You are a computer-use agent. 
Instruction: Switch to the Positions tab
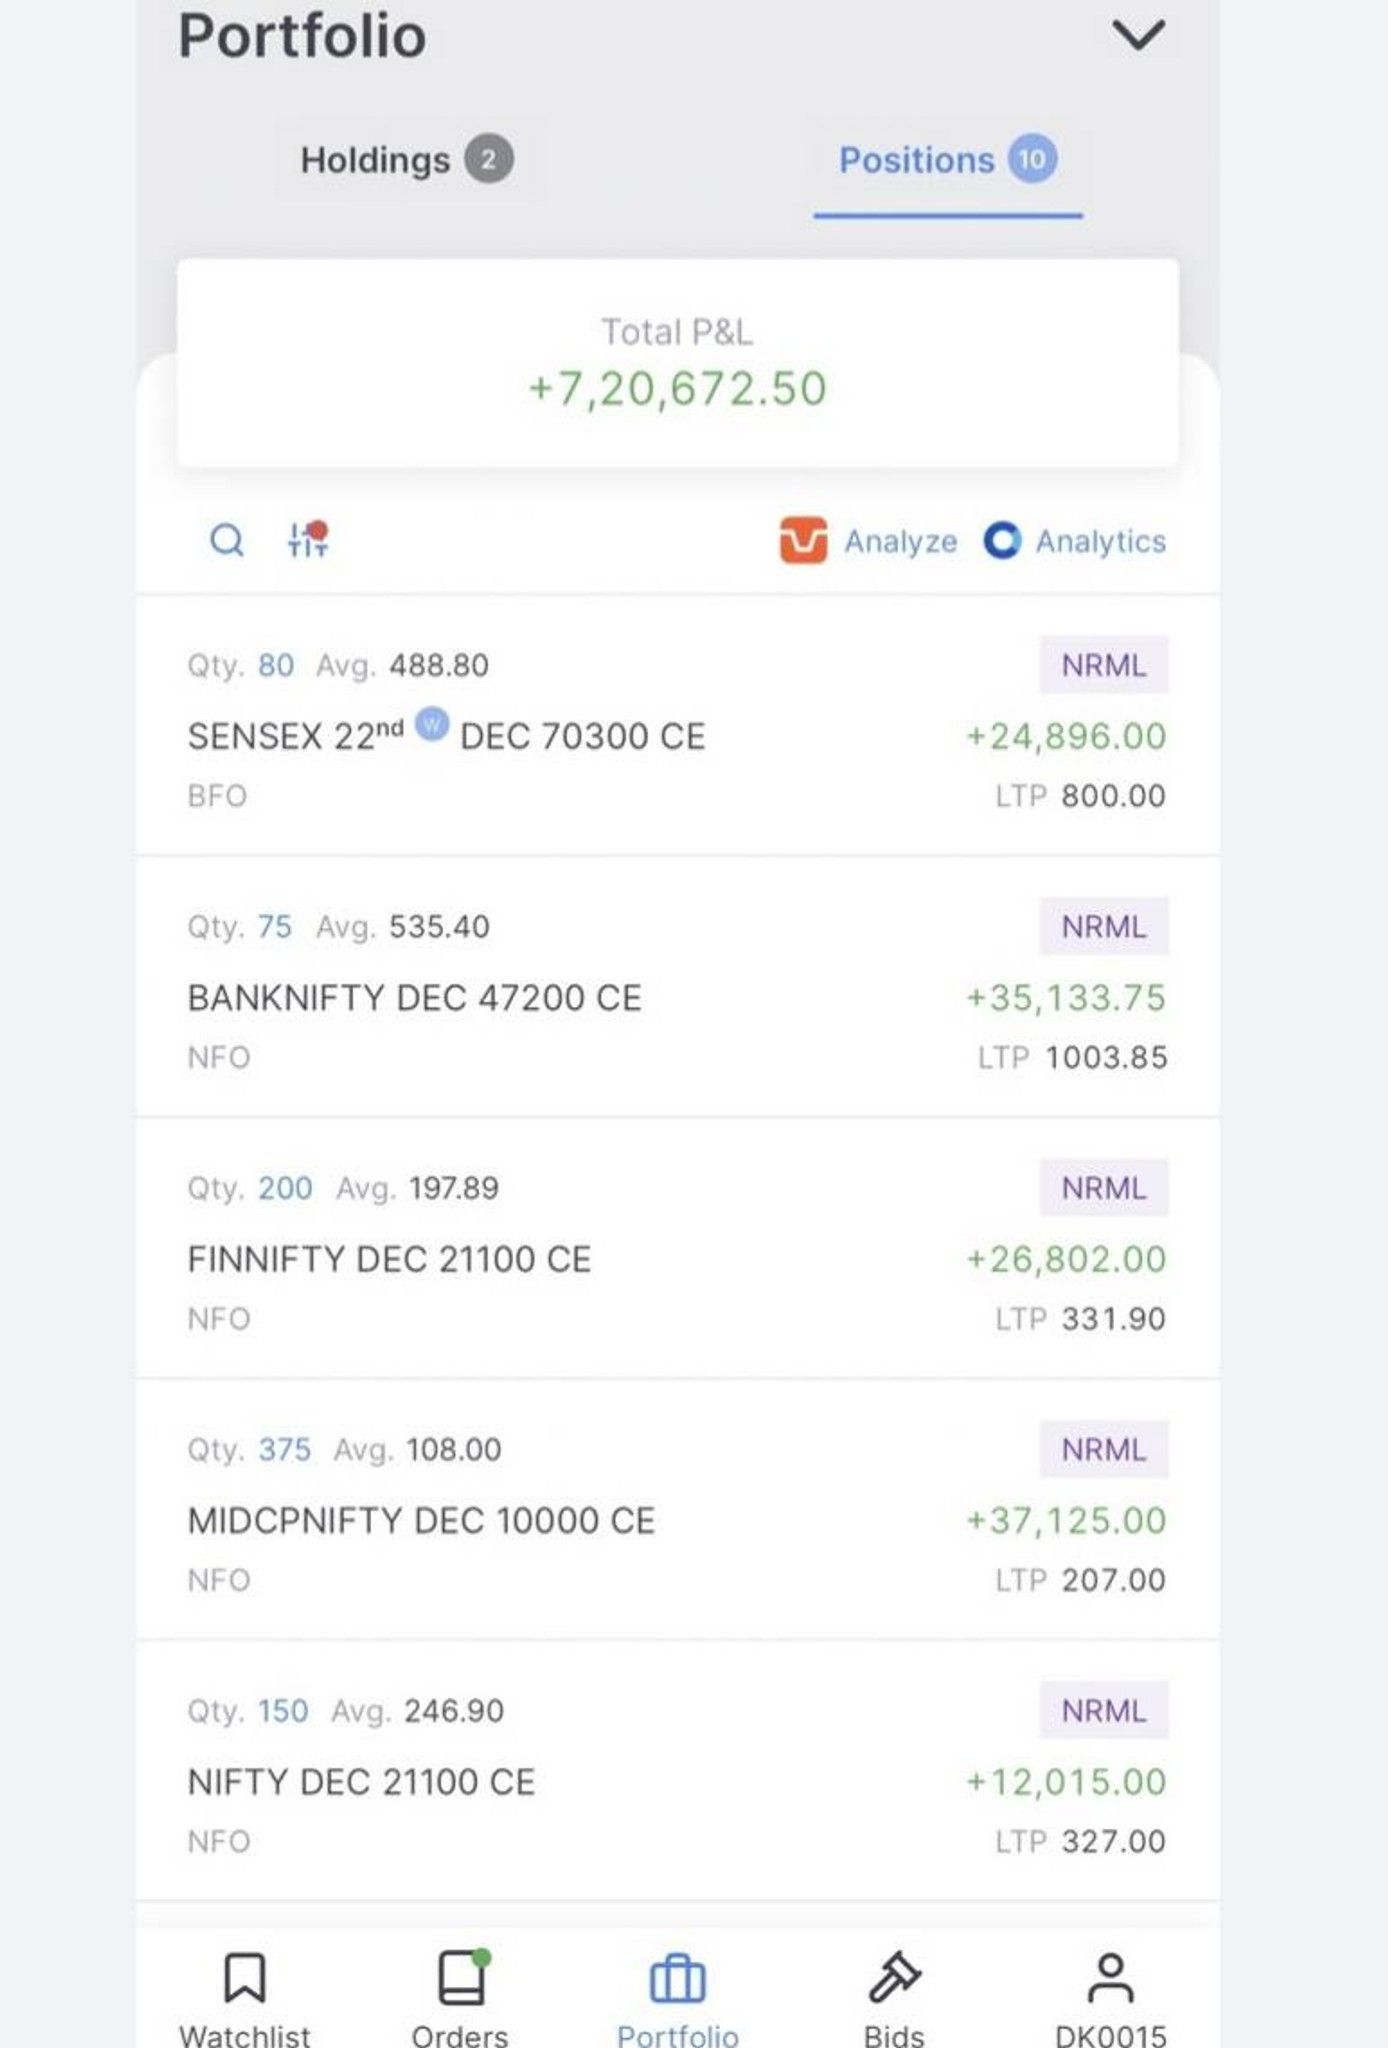coord(948,160)
